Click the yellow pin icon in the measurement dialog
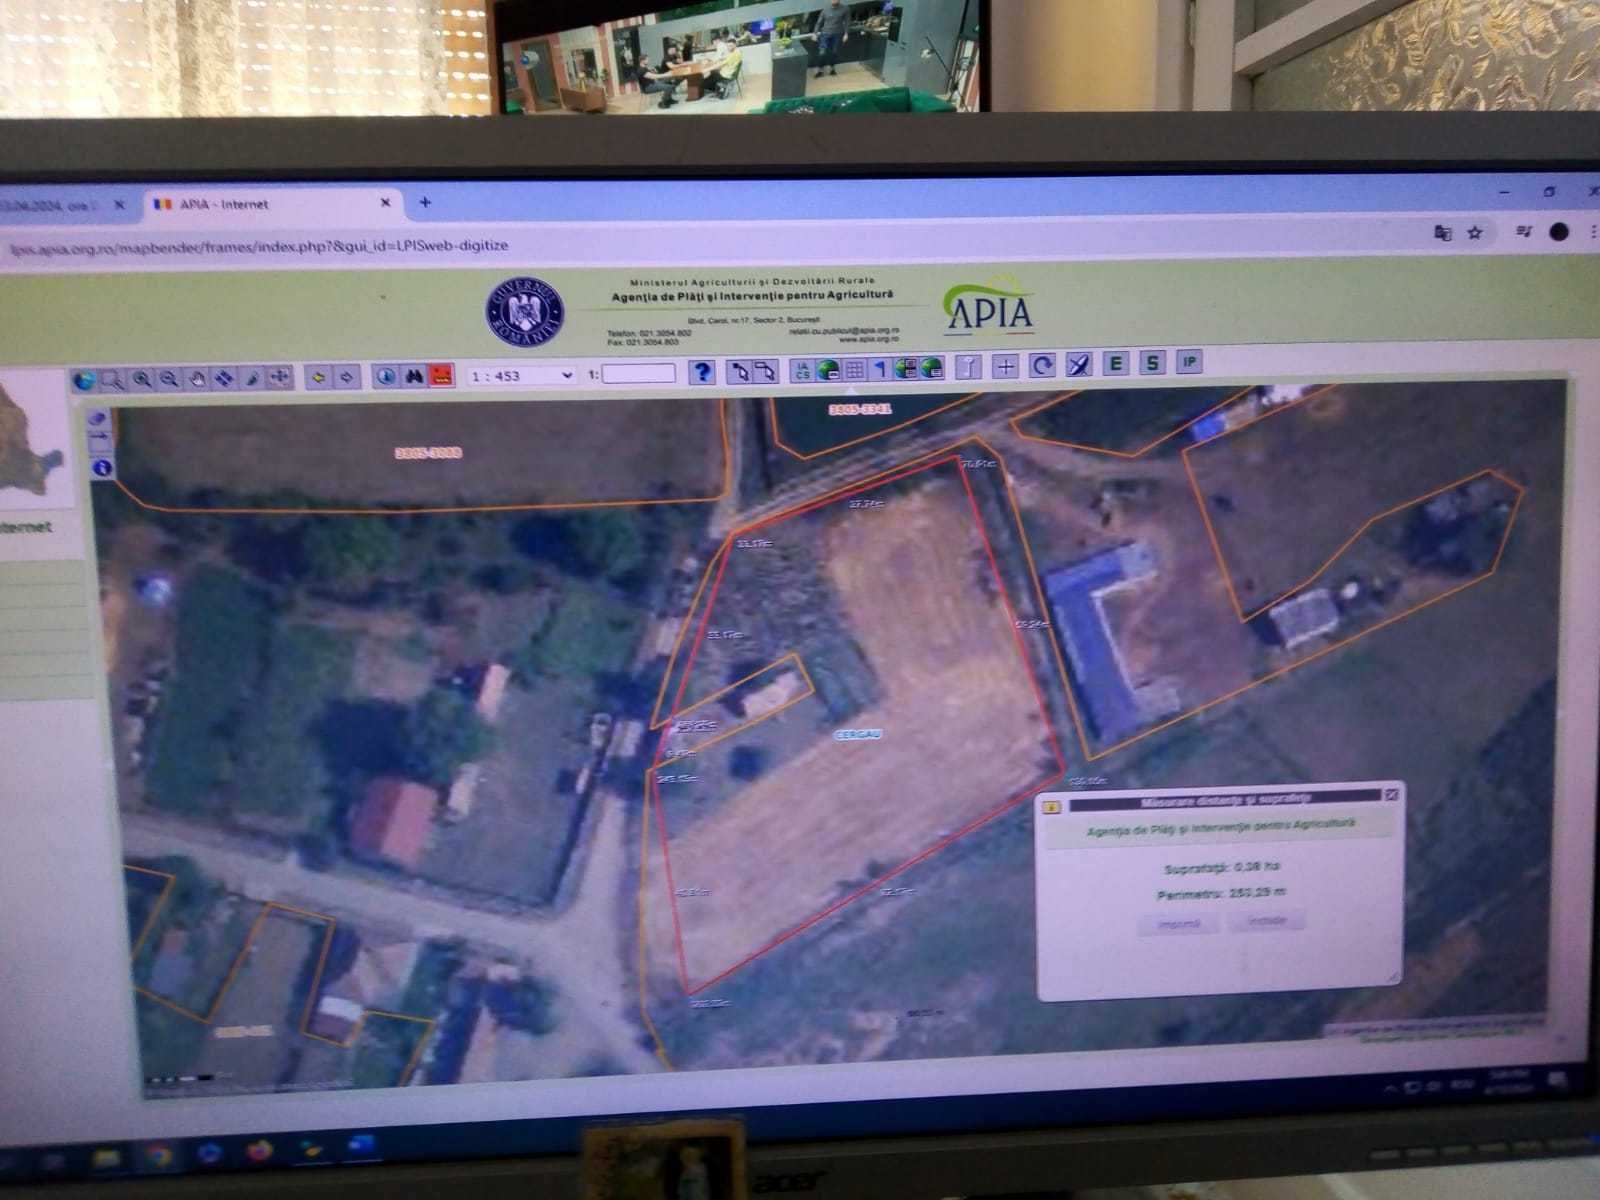This screenshot has height=1200, width=1600. pyautogui.click(x=1051, y=806)
